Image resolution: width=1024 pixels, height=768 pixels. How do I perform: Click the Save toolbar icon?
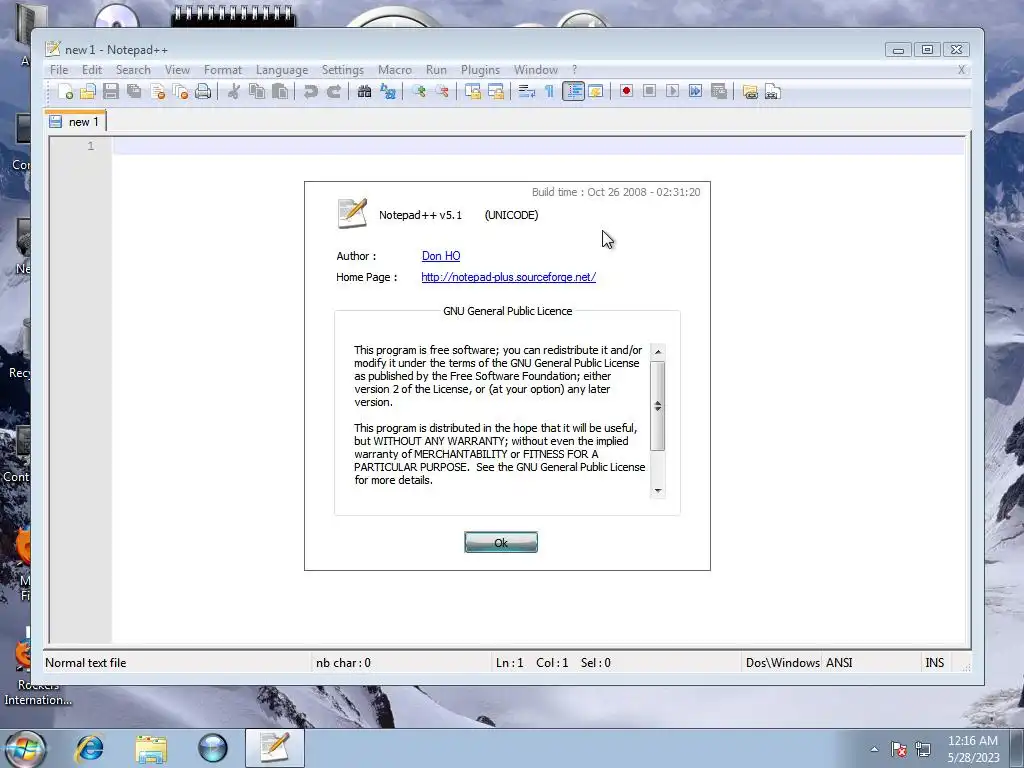tap(111, 91)
